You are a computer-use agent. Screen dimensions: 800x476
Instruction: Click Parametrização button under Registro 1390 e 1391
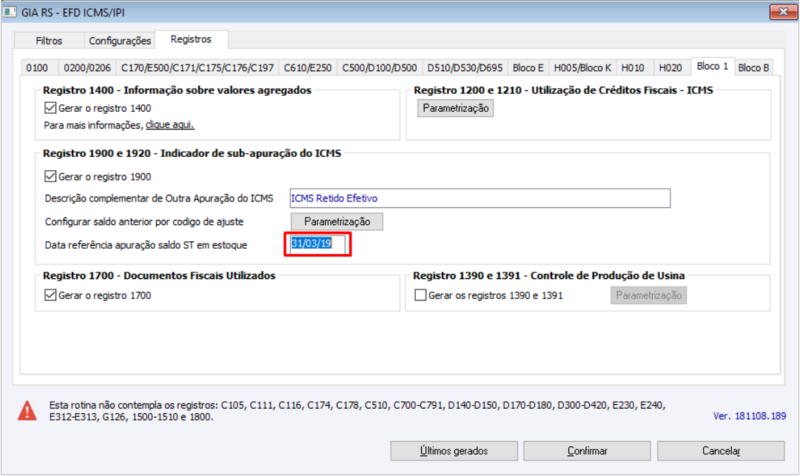point(648,295)
